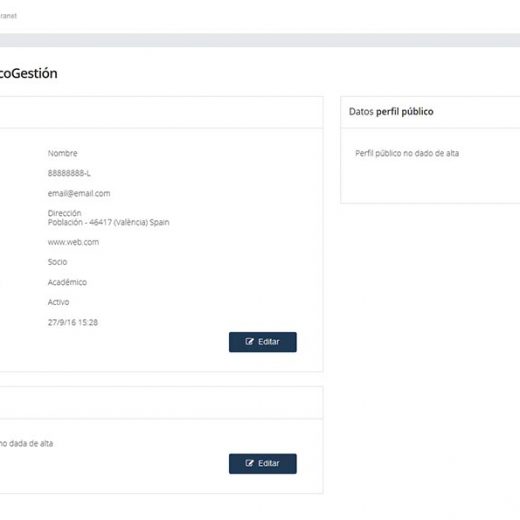Click the 'no dada de alta' text in lower panel

26,444
